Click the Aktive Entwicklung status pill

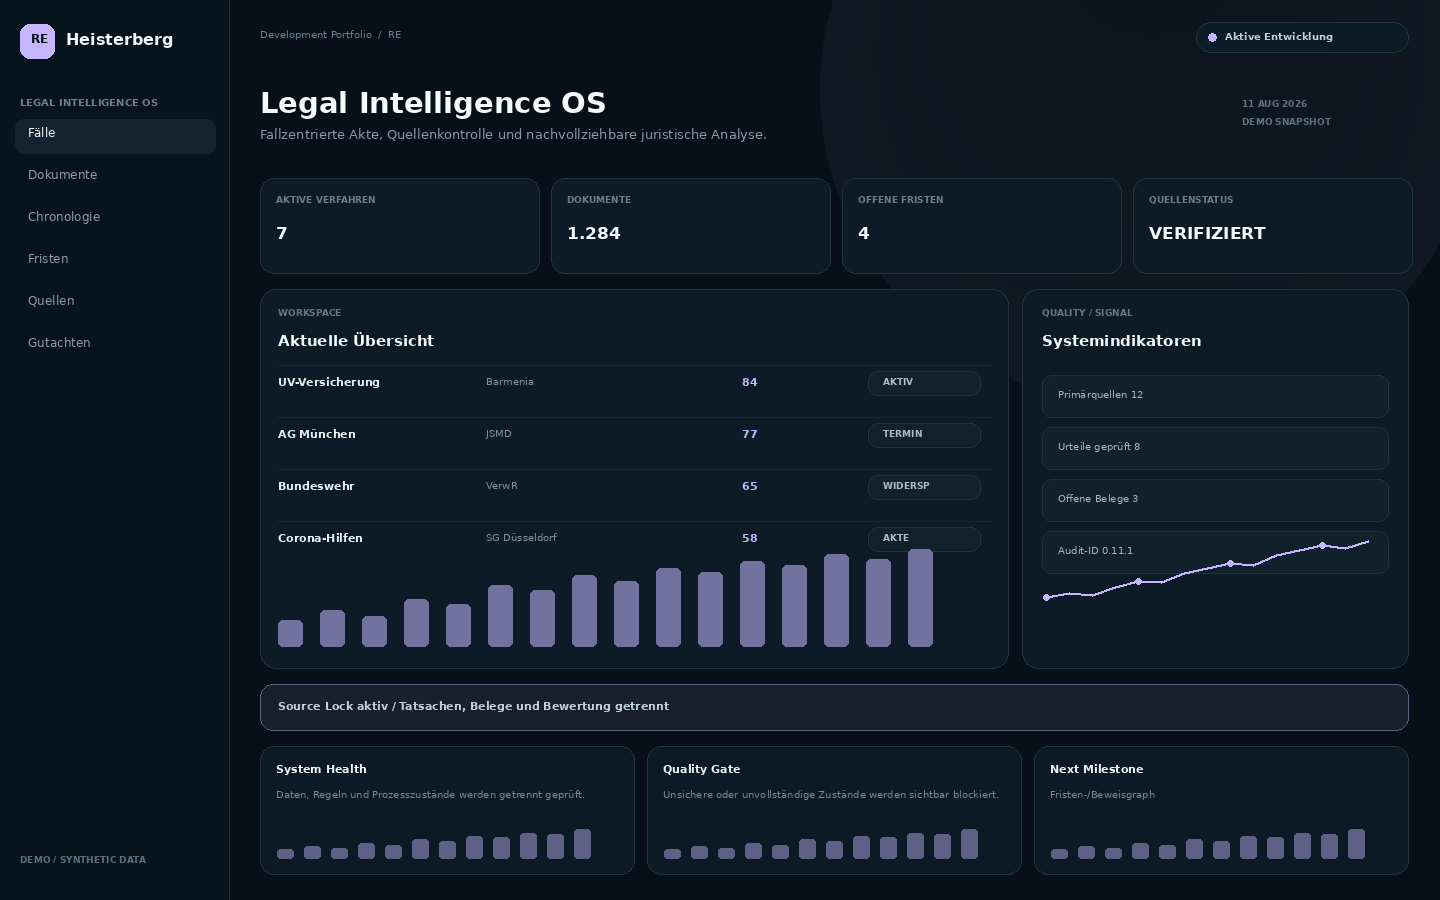[x=1302, y=37]
